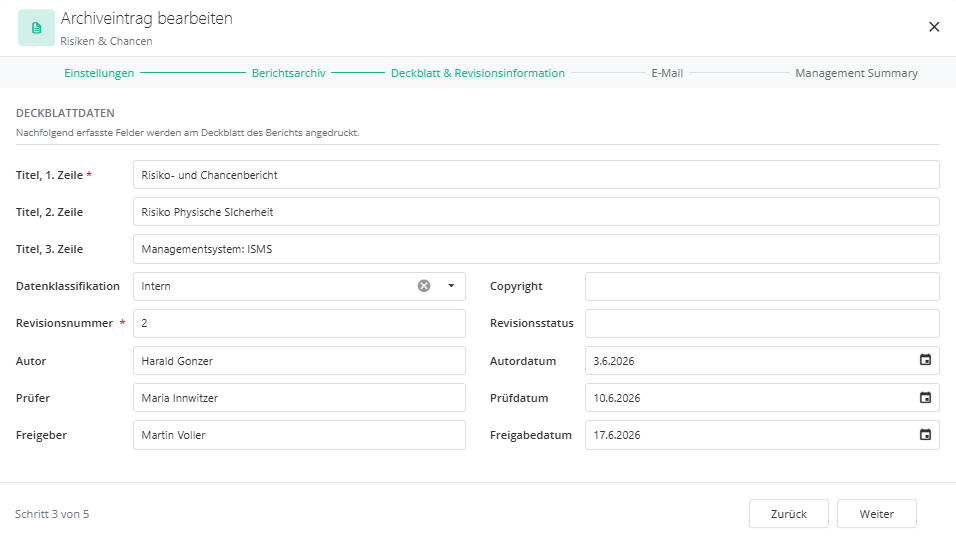Click the Datenklassifikation combo box showing Intern
This screenshot has height=543, width=956.
(x=299, y=286)
